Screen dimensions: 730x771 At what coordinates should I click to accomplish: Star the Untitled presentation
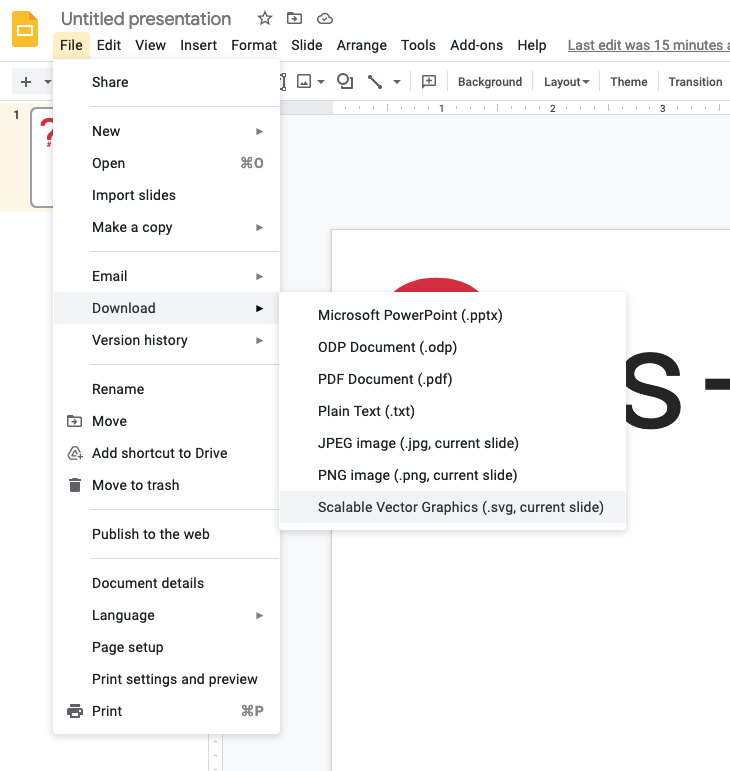tap(264, 19)
